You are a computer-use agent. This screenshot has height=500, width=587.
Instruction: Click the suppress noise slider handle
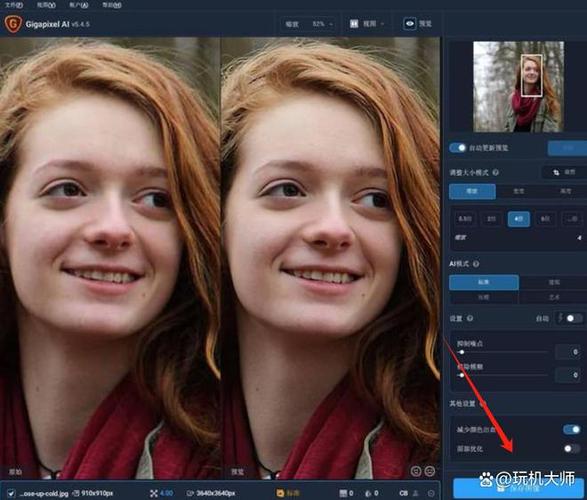tap(461, 352)
